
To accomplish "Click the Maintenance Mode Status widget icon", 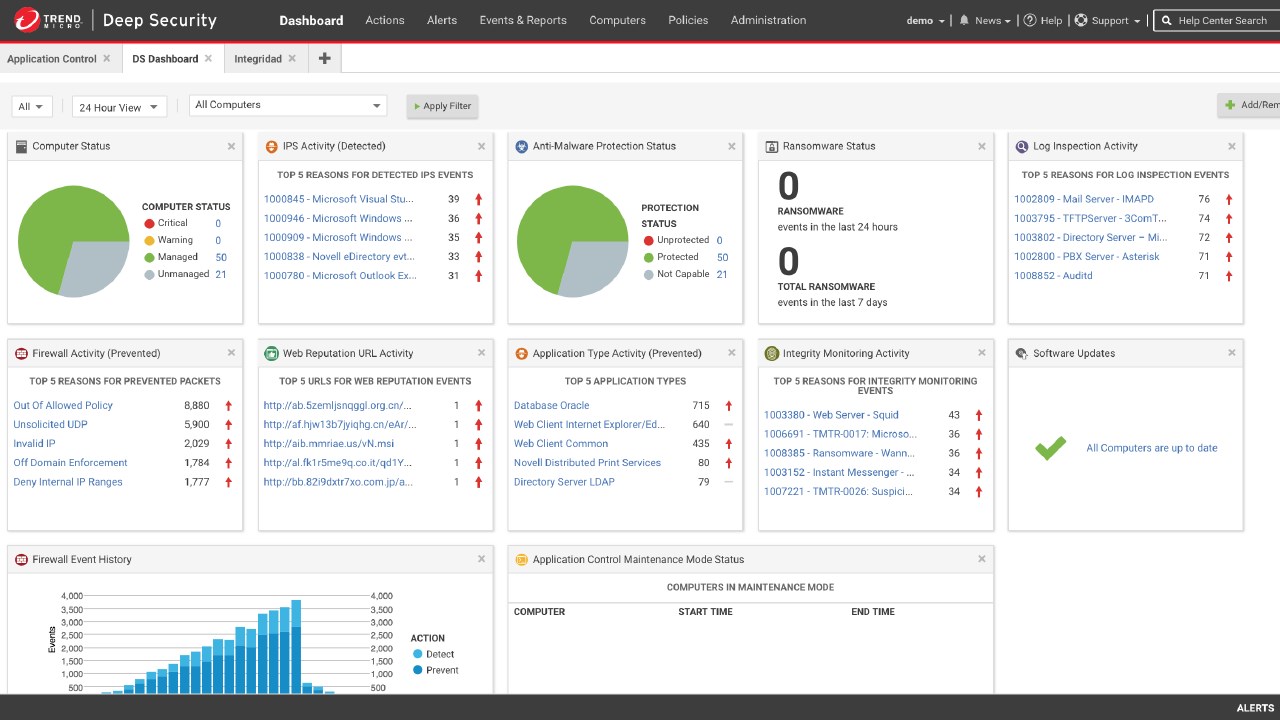I will click(x=521, y=559).
